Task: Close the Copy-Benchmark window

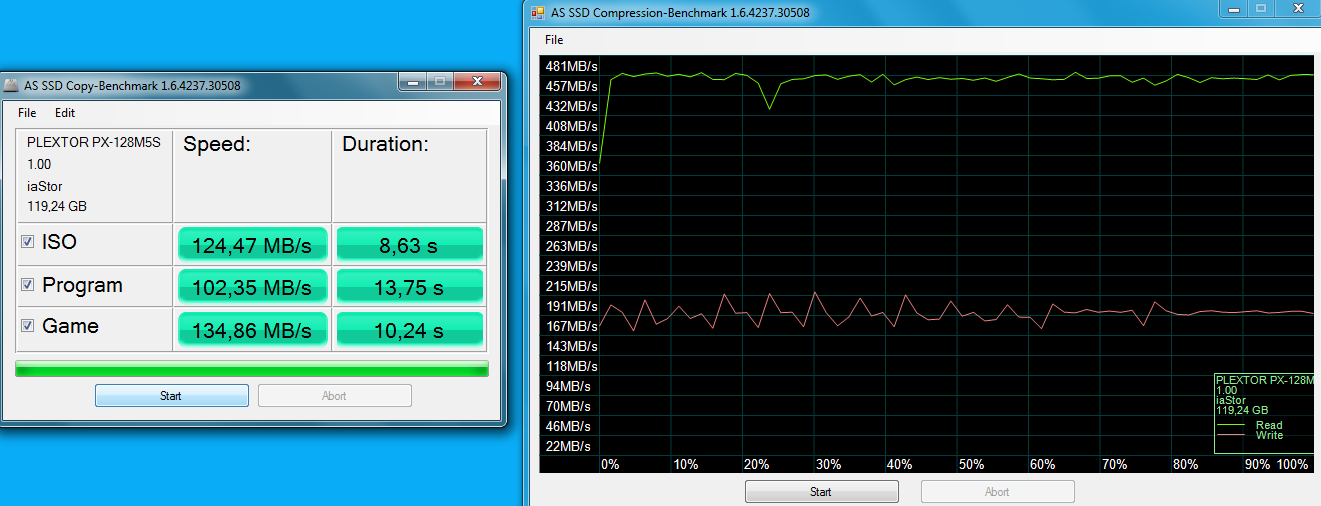Action: click(x=475, y=82)
